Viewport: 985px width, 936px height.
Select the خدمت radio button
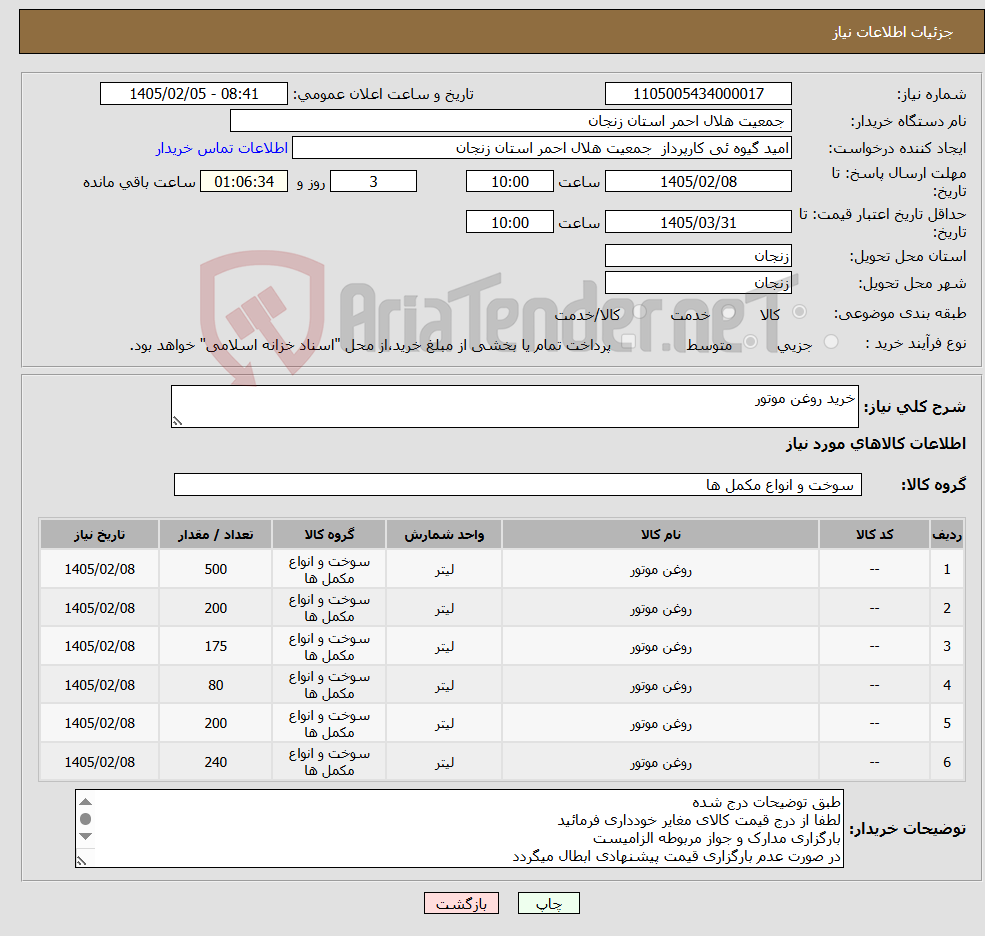729,312
